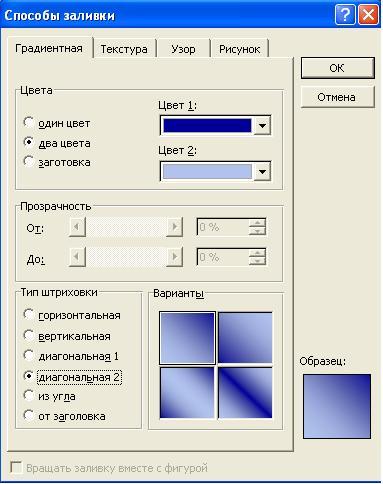Select the заготовка radio button
383x484 pixels.
click(x=29, y=161)
